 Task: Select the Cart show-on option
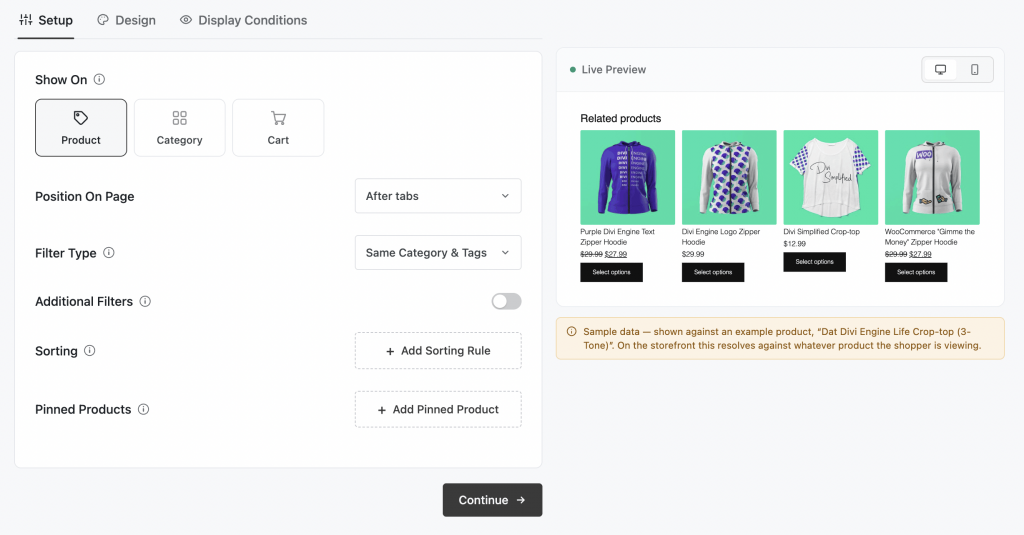278,128
